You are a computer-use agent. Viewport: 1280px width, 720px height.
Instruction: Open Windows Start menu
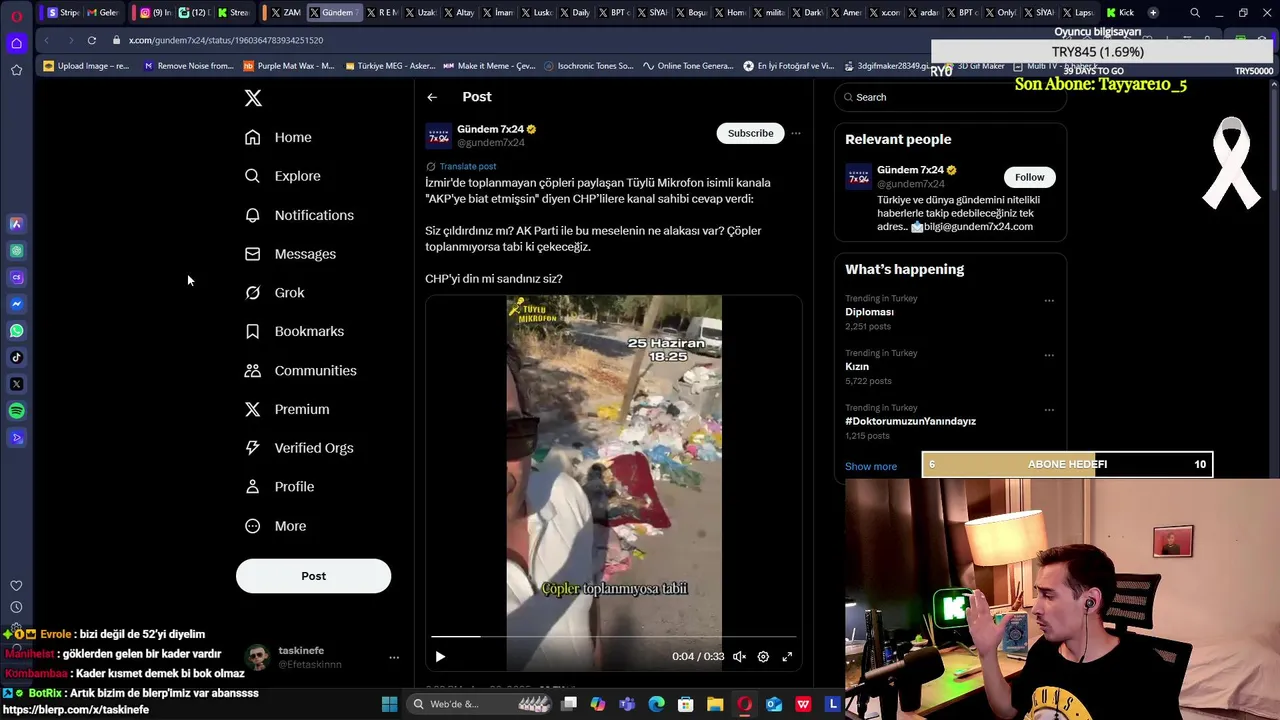[x=389, y=704]
